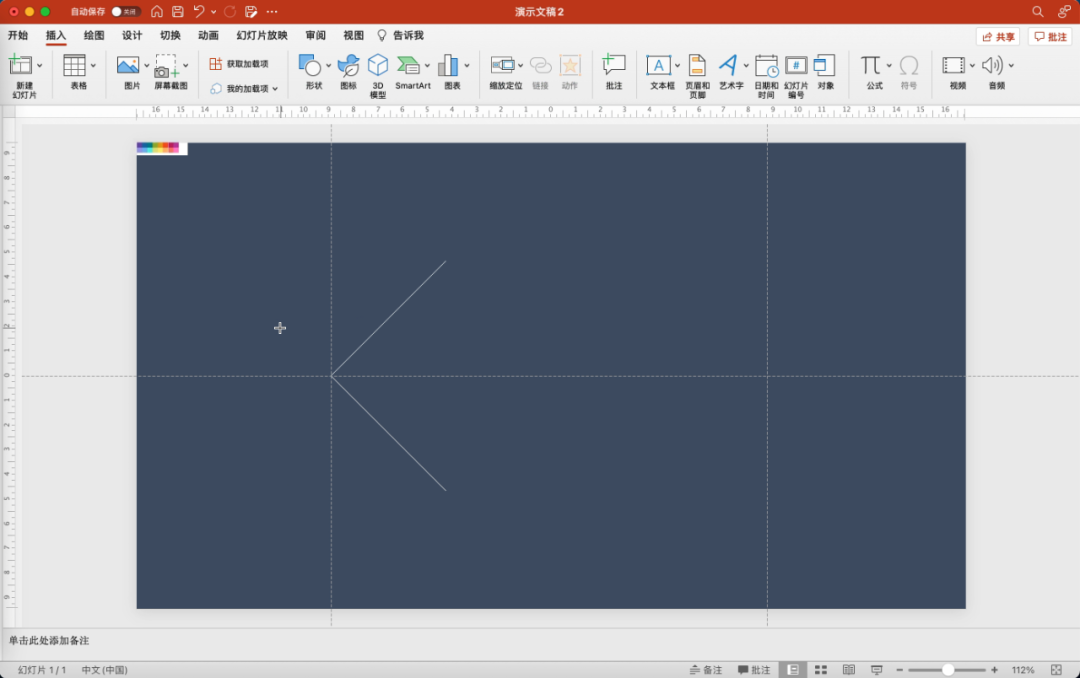The height and width of the screenshot is (678, 1080).
Task: Adjust the zoom slider handle
Action: 948,670
